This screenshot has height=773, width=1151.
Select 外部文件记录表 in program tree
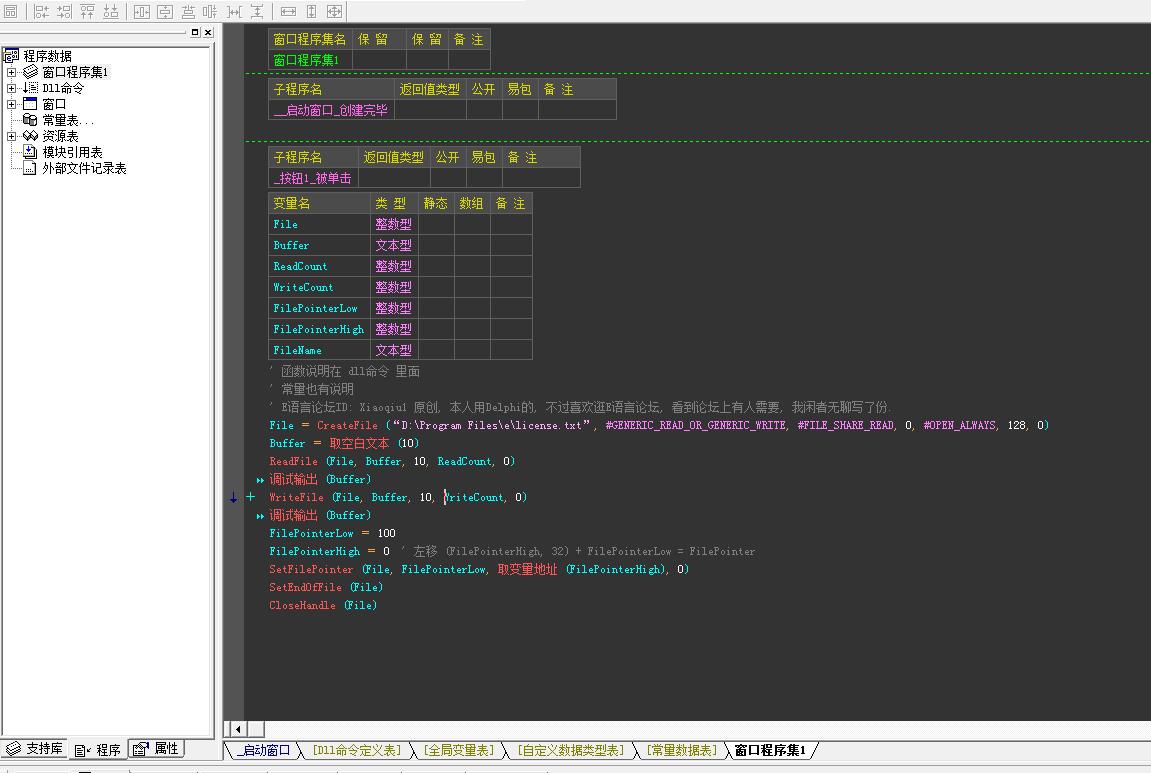pos(84,168)
